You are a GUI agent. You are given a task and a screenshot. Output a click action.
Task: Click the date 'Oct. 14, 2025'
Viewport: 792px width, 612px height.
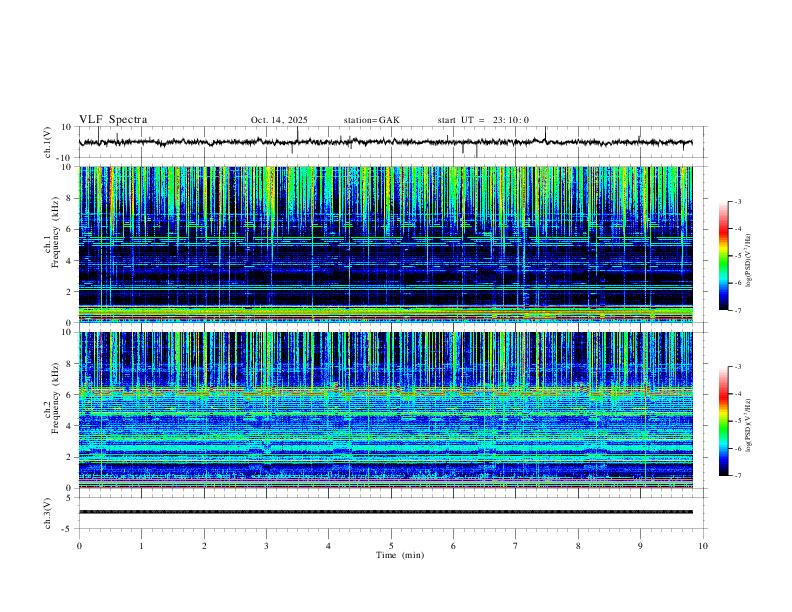tap(279, 120)
